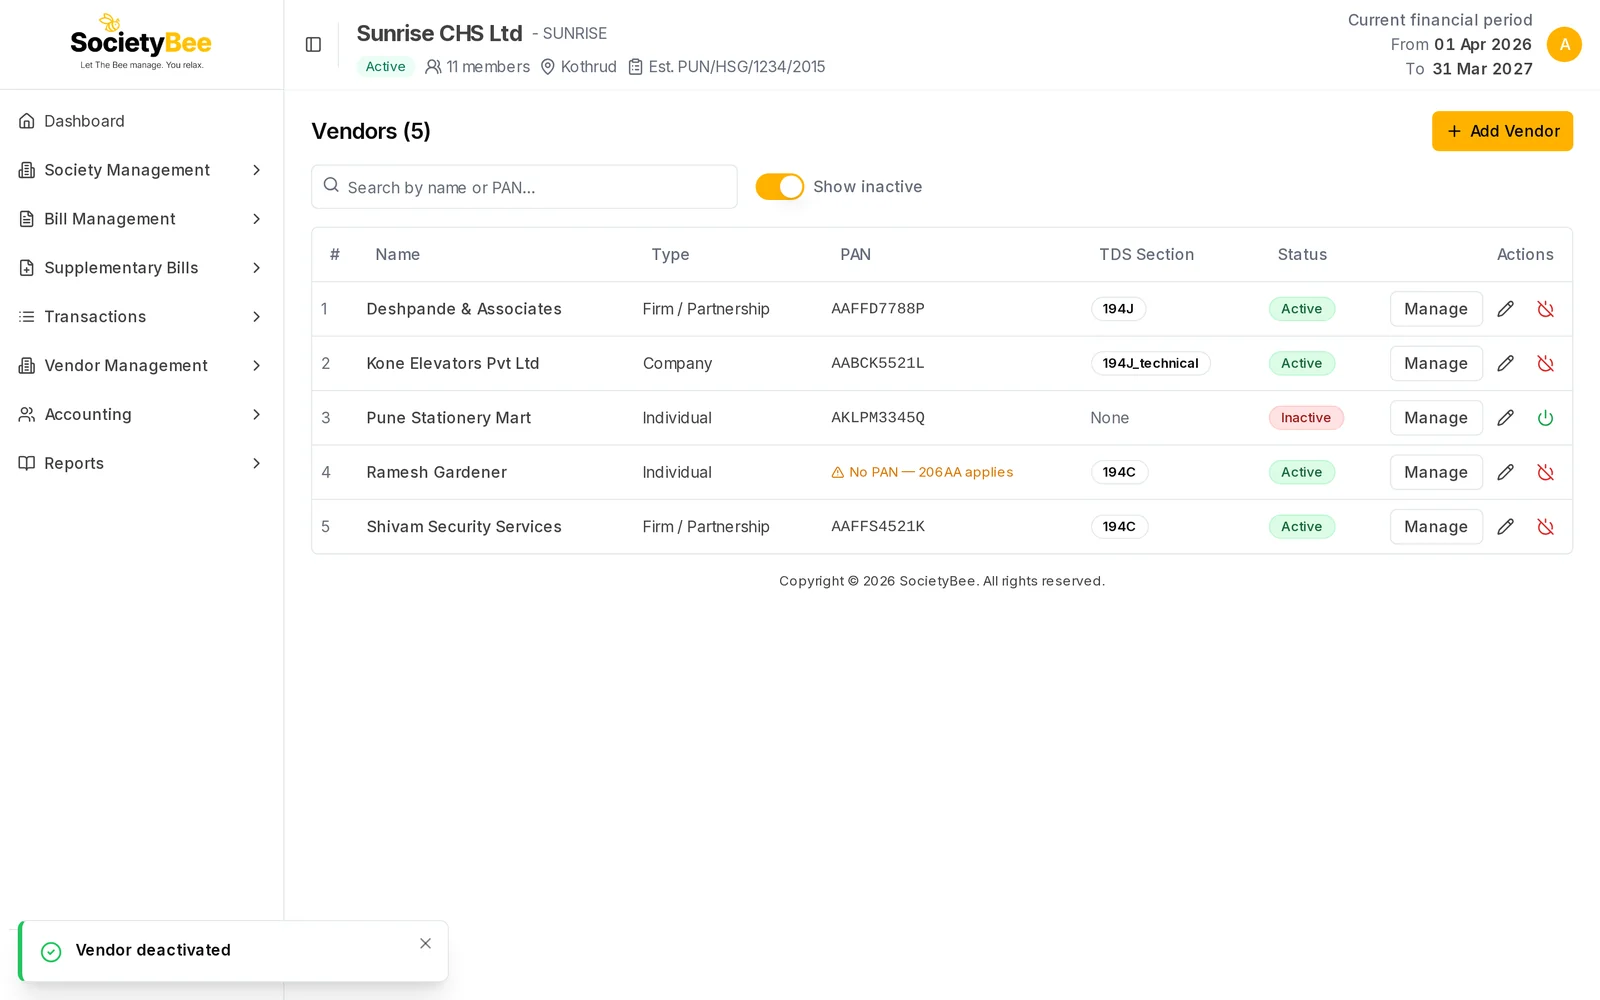Click the 11 members label

click(x=488, y=67)
